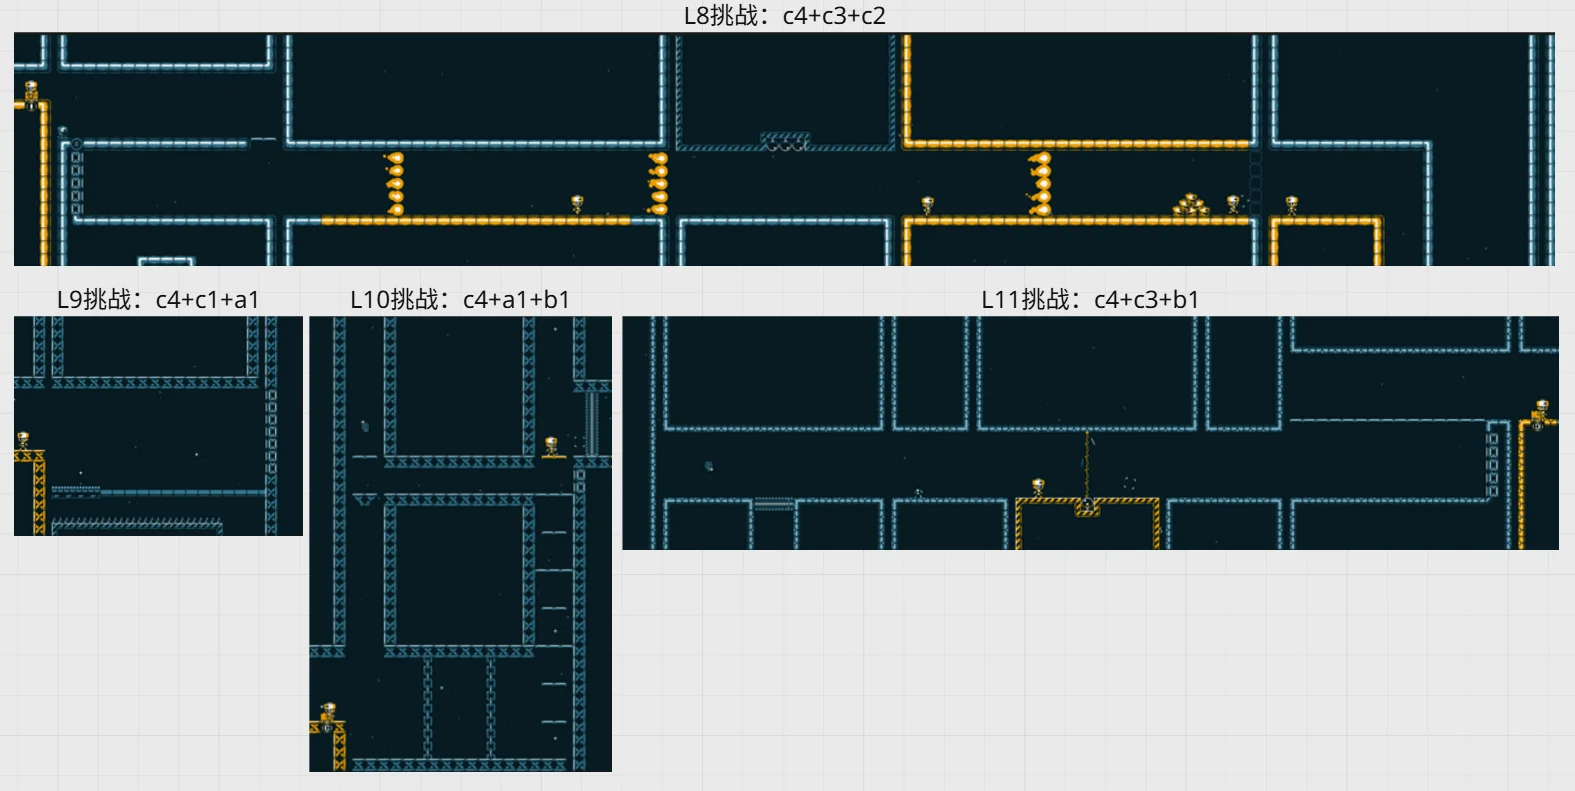
Task: Select the robot on the bottom-left yellow scaffold in L10
Action: pos(328,712)
